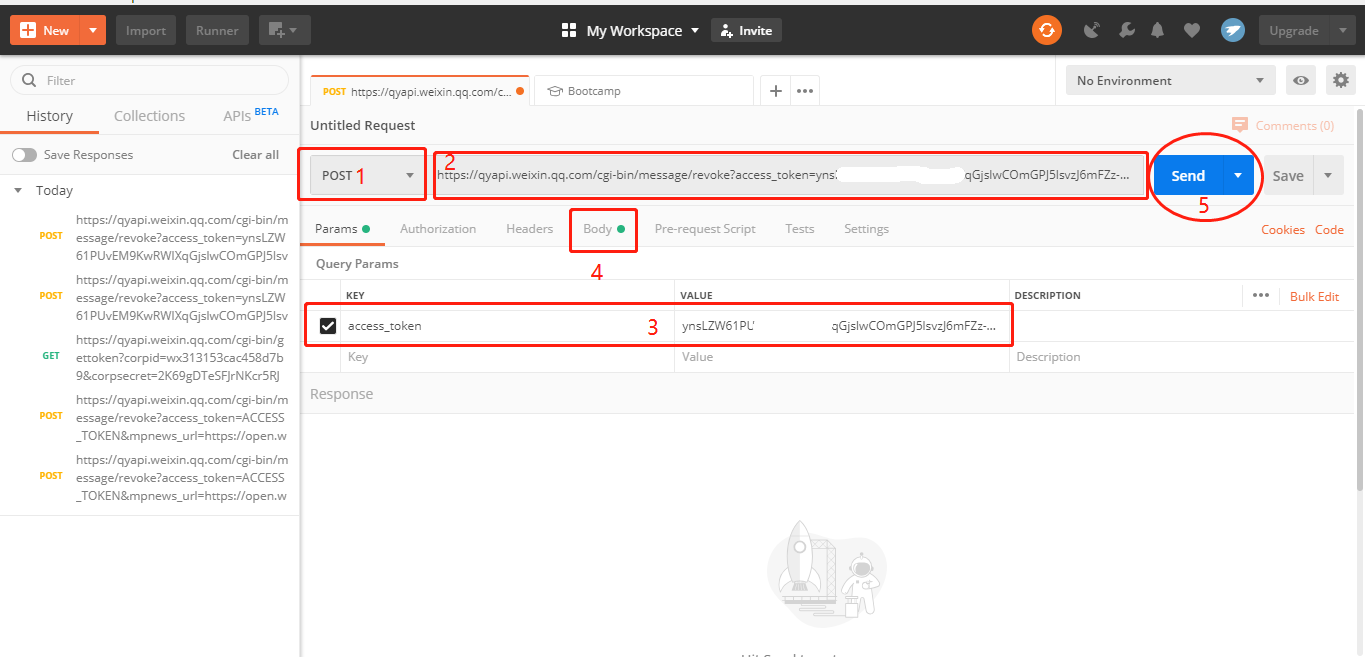Click the orange sync status icon

pyautogui.click(x=1046, y=30)
